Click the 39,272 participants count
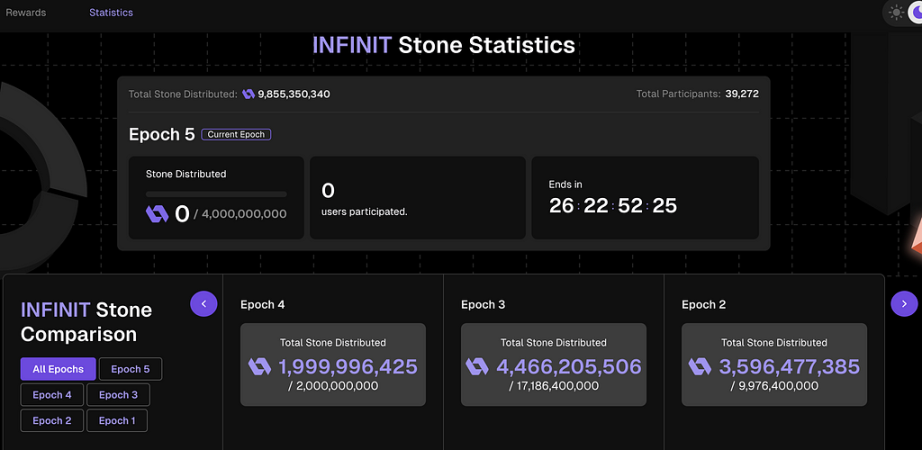Viewport: 922px width, 450px height. click(741, 94)
